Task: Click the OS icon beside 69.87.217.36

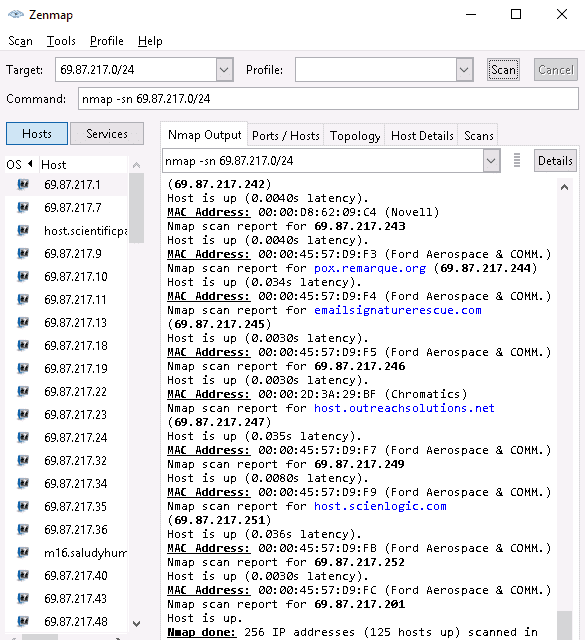Action: tap(23, 530)
